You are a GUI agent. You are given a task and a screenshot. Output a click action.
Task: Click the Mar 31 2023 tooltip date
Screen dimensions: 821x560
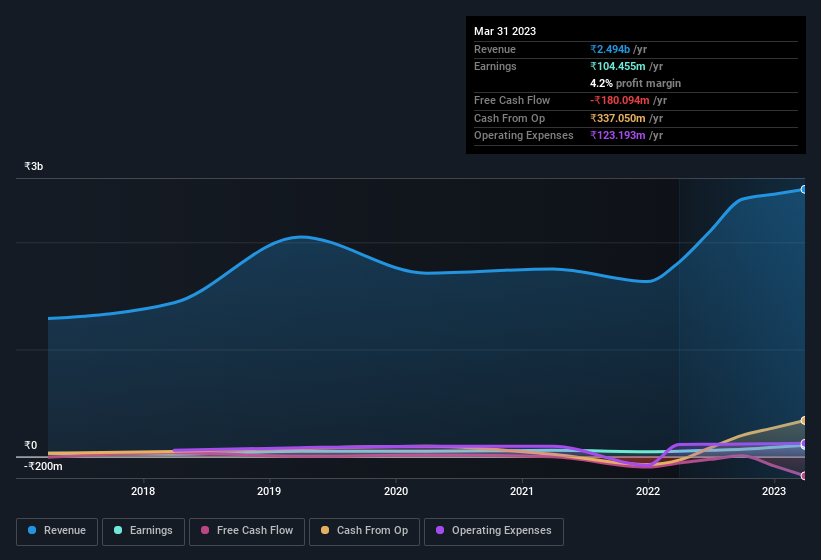(505, 31)
